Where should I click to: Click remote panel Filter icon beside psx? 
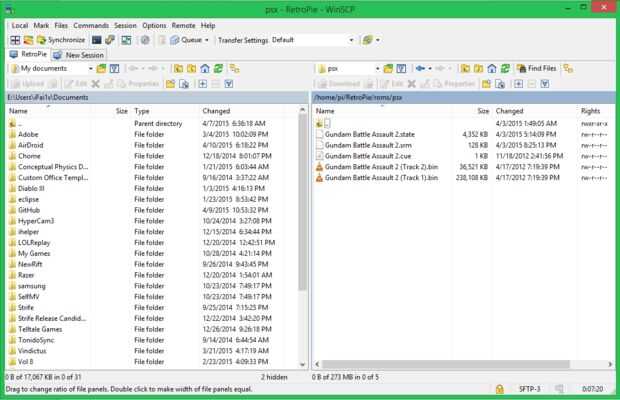(401, 68)
